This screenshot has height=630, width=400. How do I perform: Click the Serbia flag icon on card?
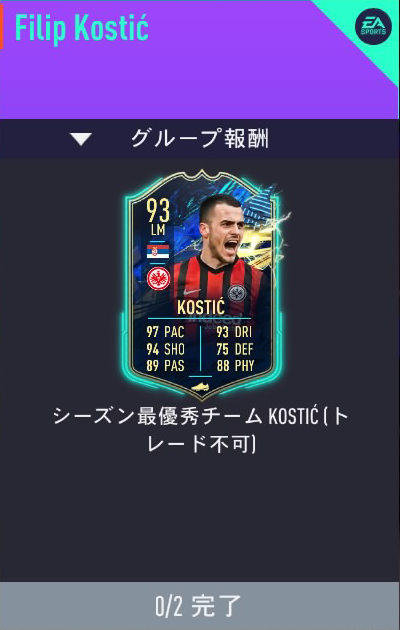pos(158,251)
